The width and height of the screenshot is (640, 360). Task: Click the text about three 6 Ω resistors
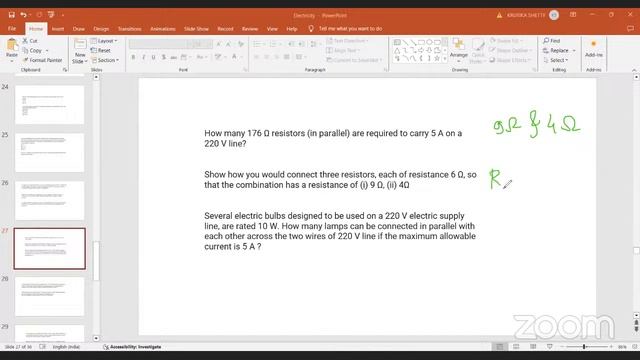[x=340, y=180]
